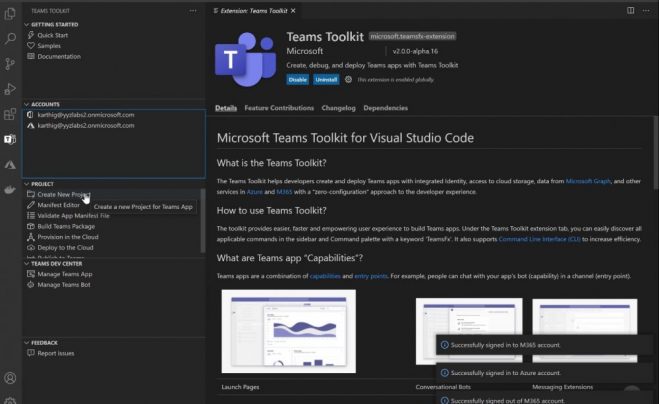Open the entry points link

(x=371, y=276)
